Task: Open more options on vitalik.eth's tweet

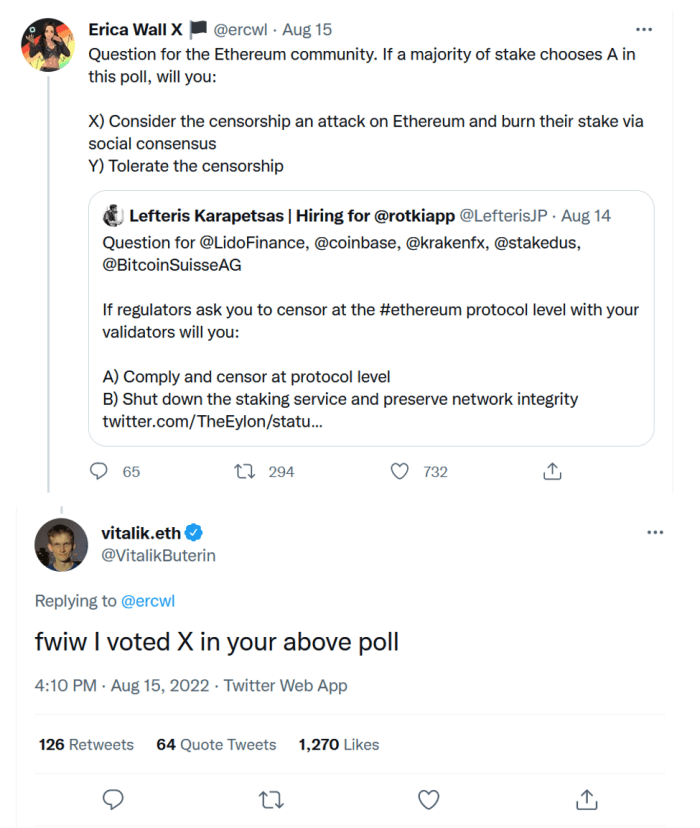Action: [x=655, y=532]
